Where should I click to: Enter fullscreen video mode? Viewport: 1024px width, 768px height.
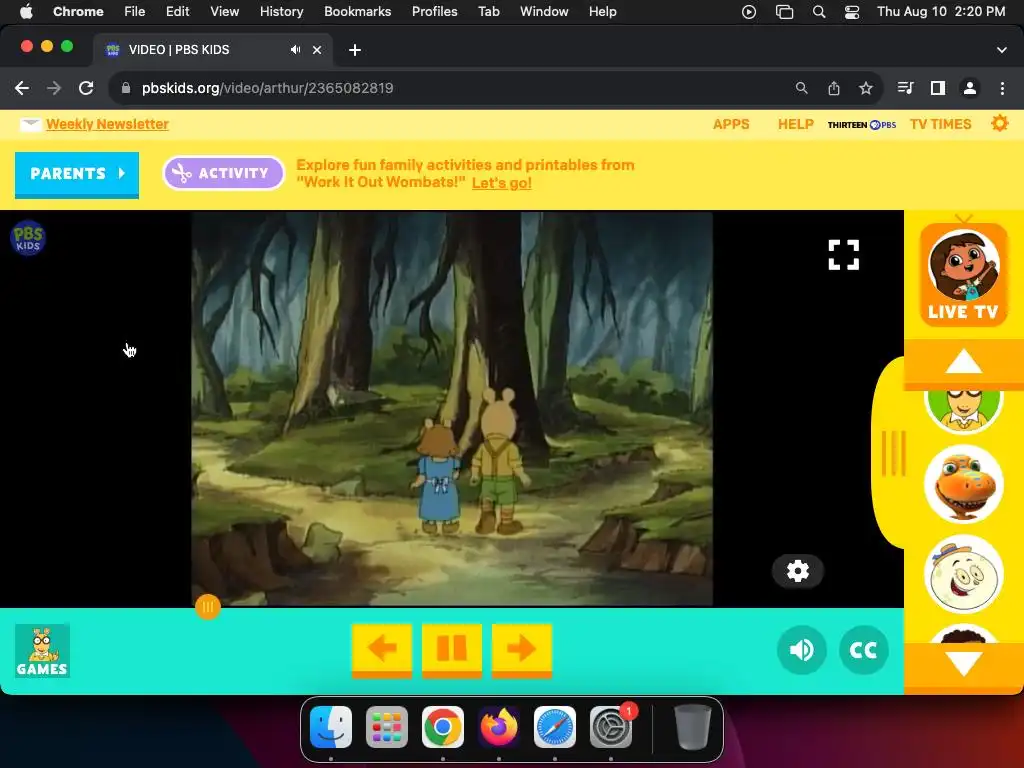pos(843,255)
